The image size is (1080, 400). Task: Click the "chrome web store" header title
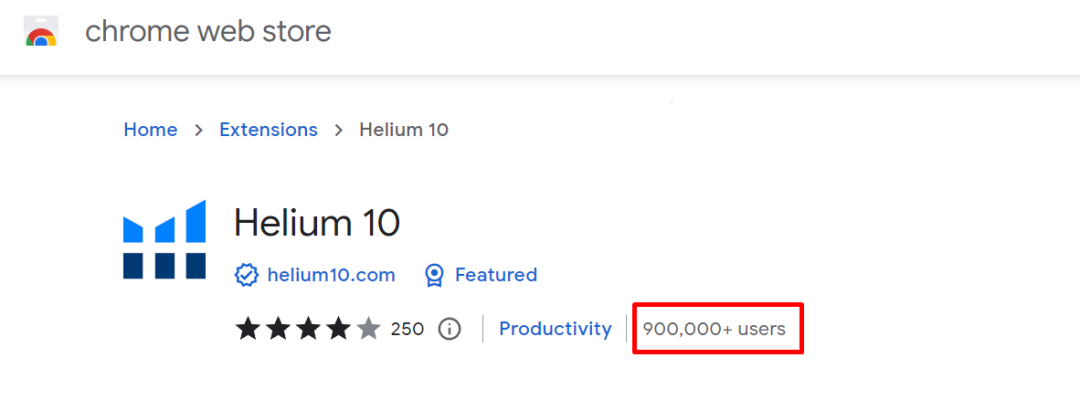tap(208, 32)
